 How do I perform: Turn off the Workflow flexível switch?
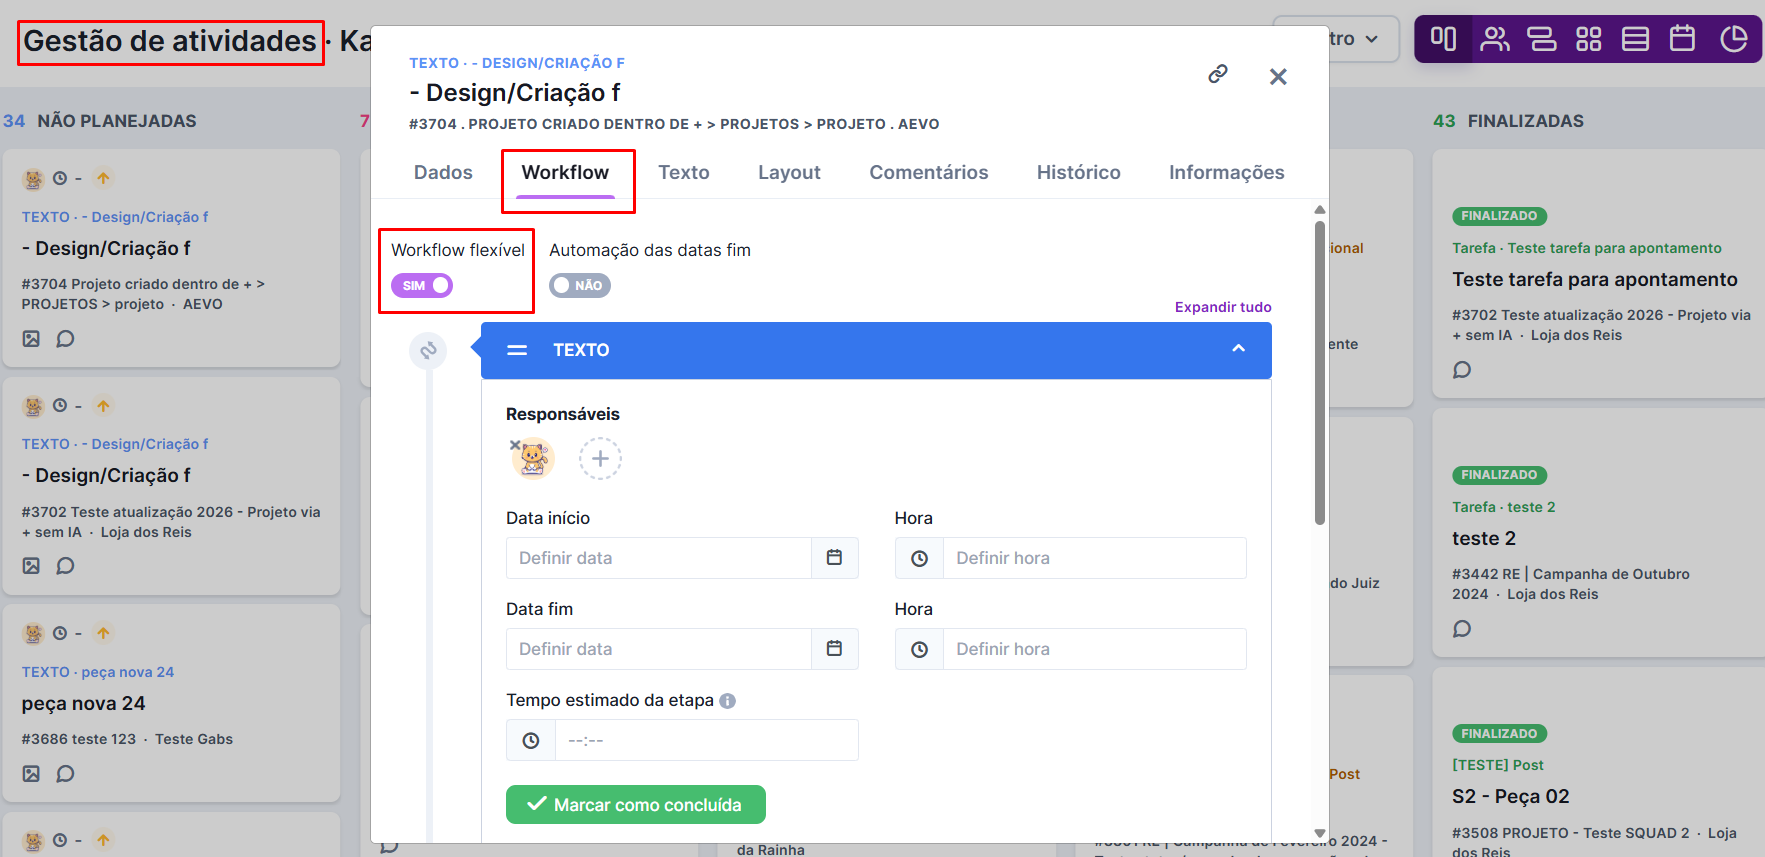[x=422, y=286]
